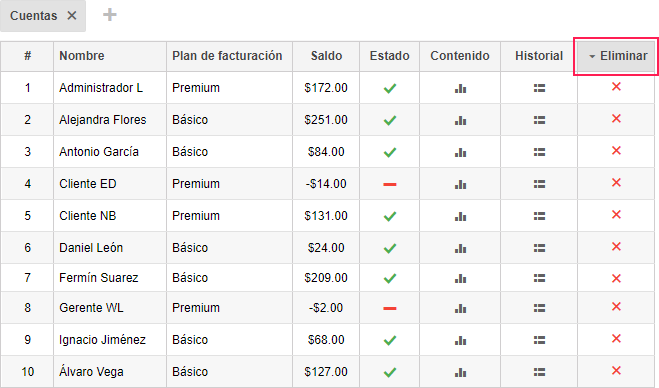Screen dimensions: 659x388
Task: Switch to the Cuentas tab
Action: pyautogui.click(x=34, y=16)
